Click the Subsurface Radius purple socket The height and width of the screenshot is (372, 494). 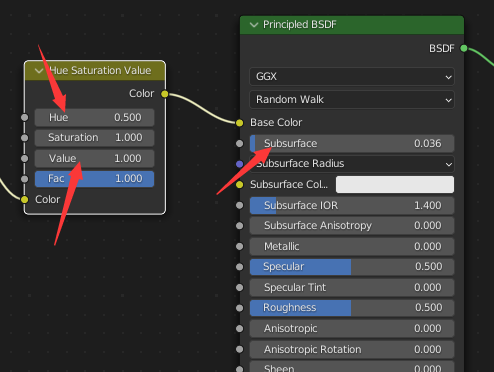coord(239,164)
